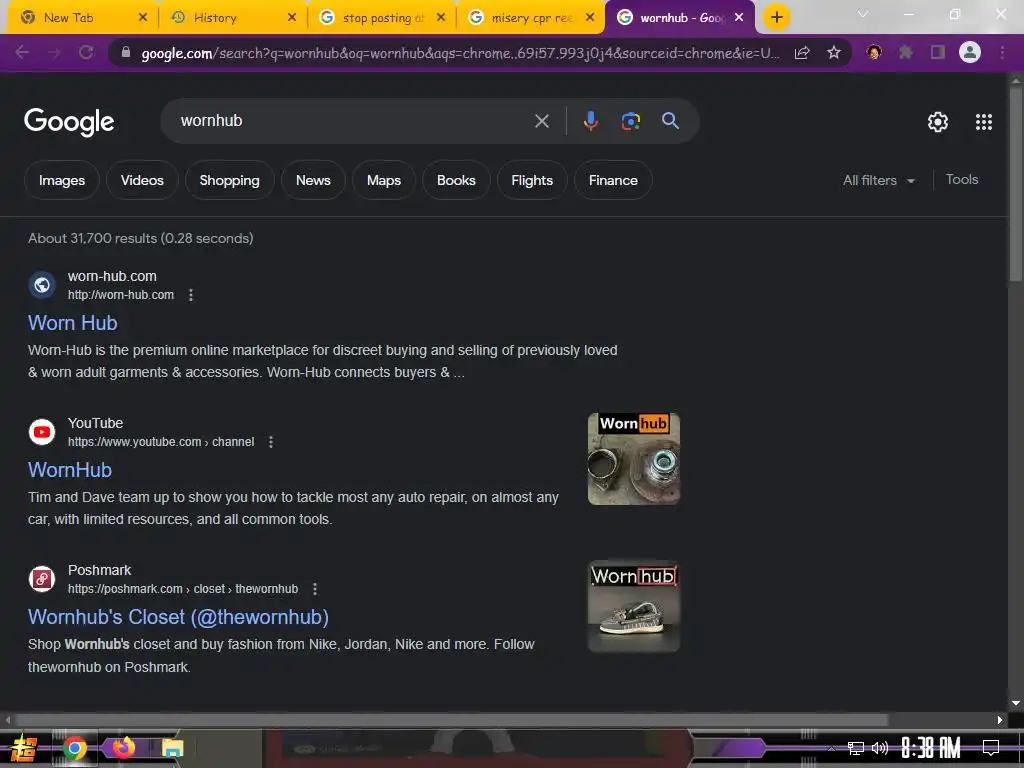Open the Chrome three-dot menu

(x=1002, y=52)
